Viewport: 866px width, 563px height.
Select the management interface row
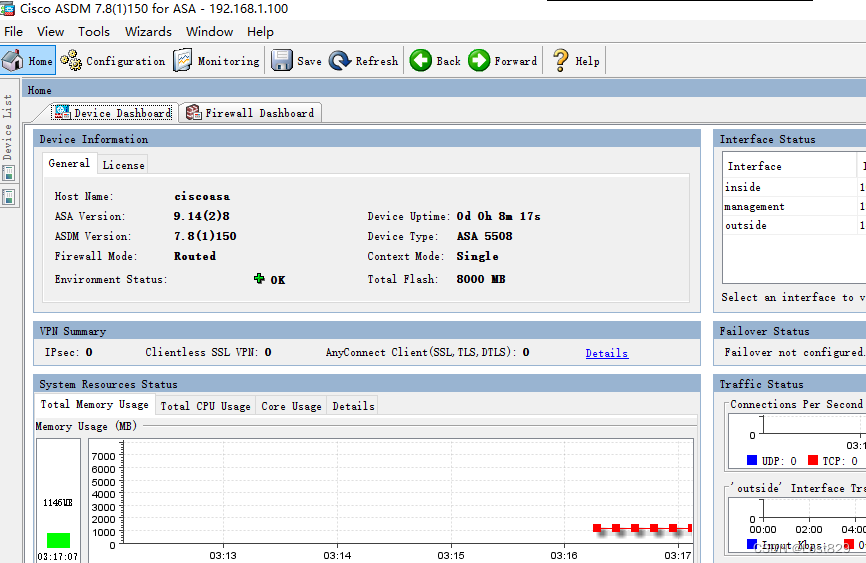794,206
